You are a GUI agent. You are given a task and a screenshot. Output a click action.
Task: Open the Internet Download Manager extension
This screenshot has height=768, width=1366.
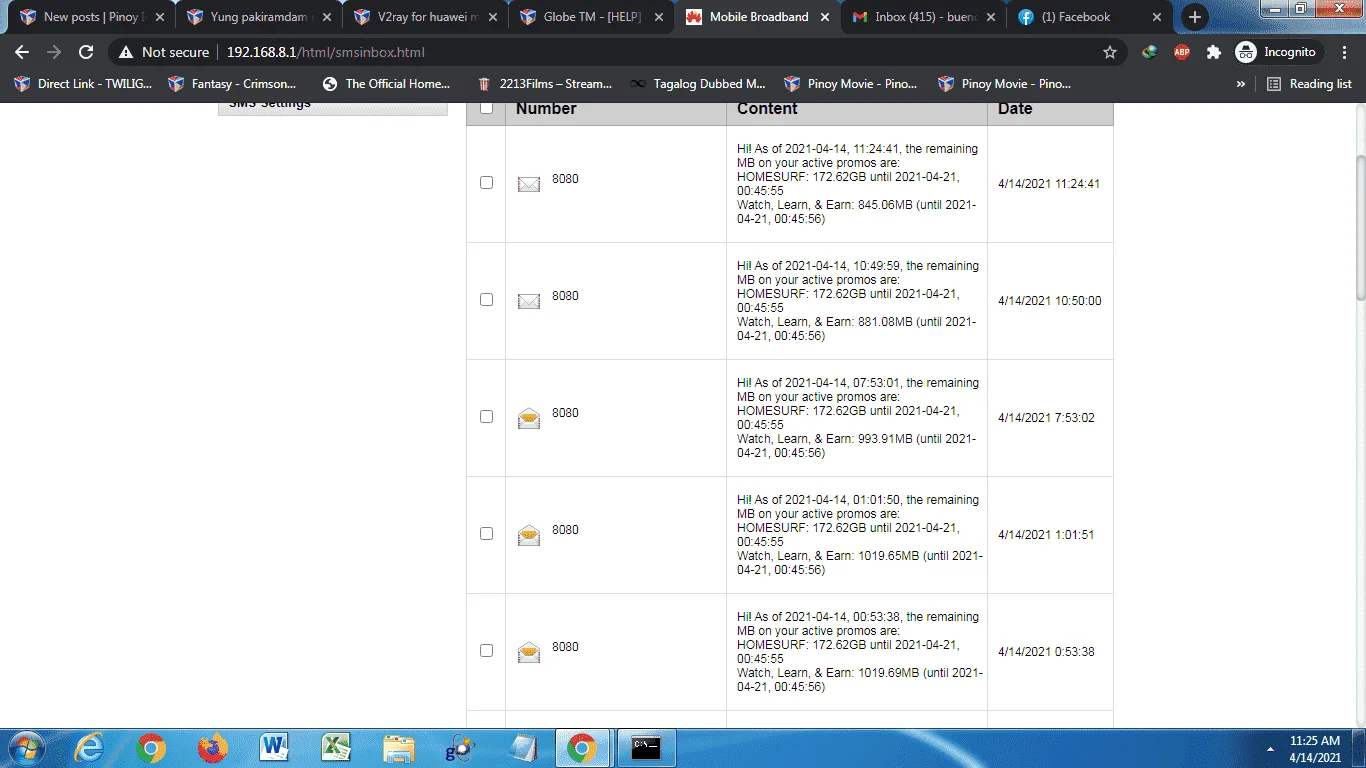[1150, 52]
